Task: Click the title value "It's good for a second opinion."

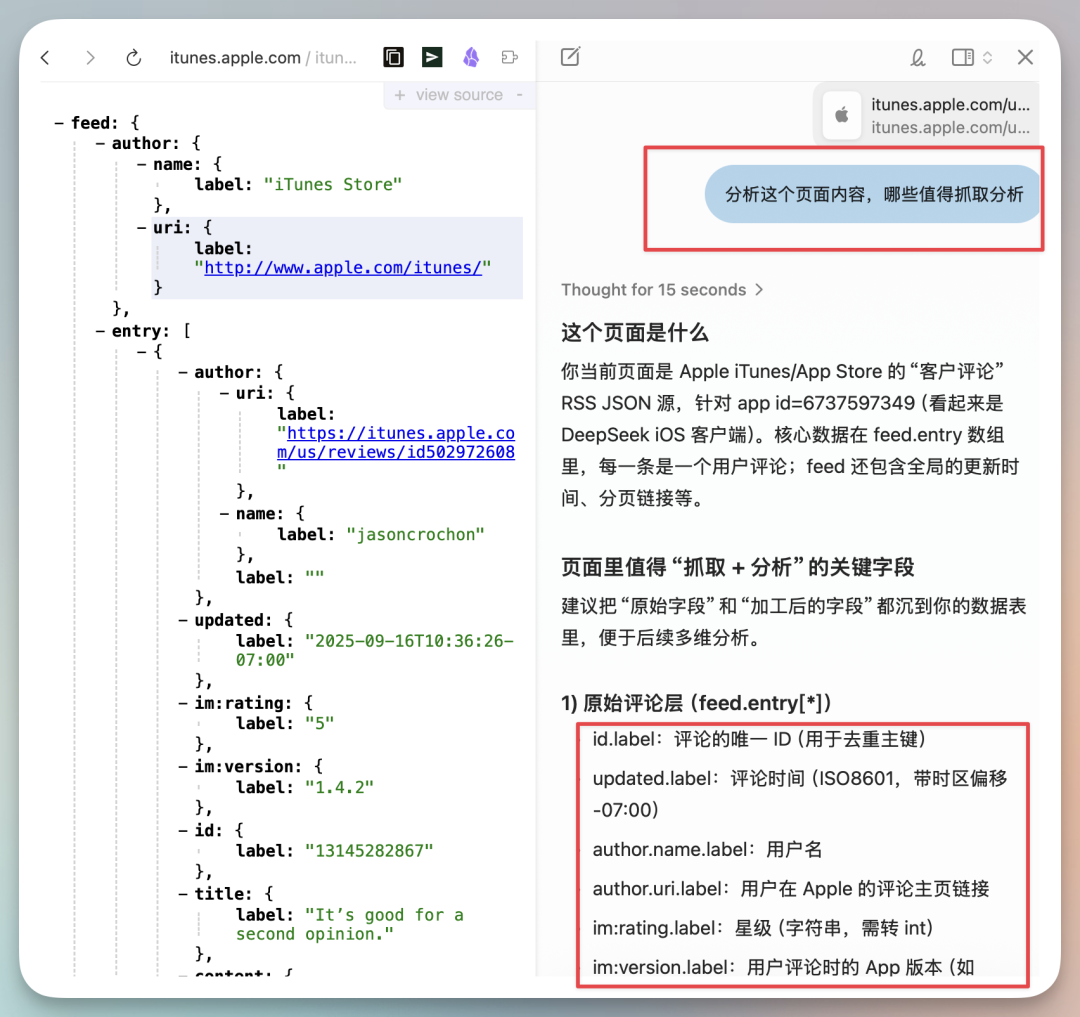Action: click(x=350, y=925)
